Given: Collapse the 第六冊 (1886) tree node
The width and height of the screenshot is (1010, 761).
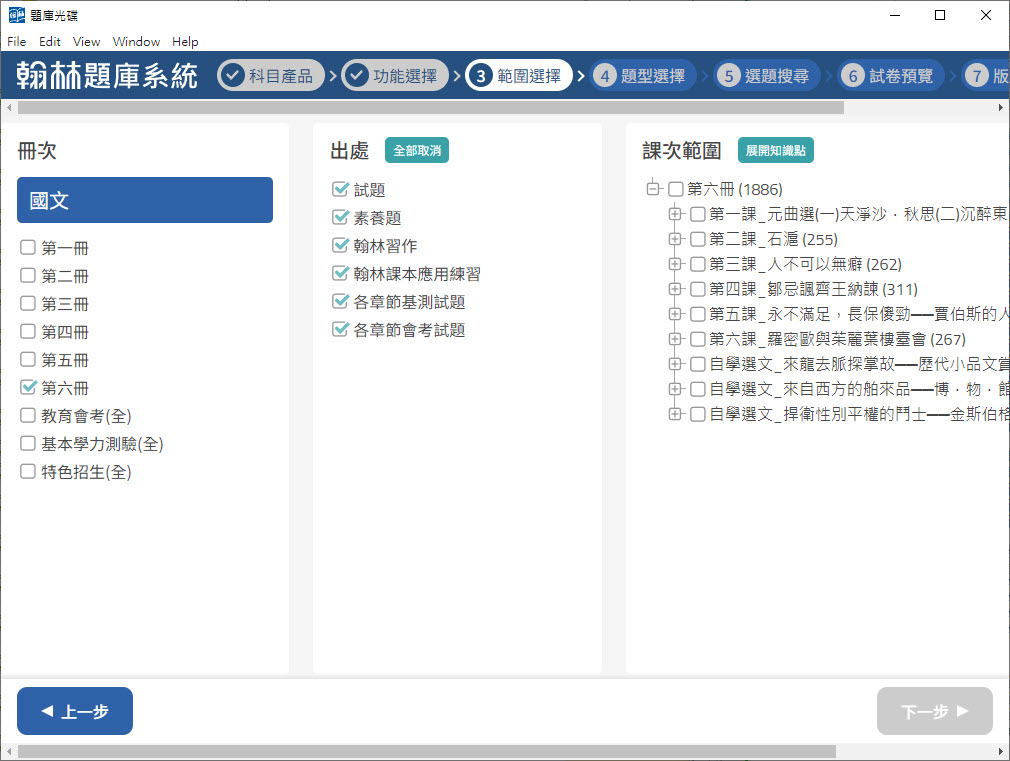Looking at the screenshot, I should (x=653, y=189).
